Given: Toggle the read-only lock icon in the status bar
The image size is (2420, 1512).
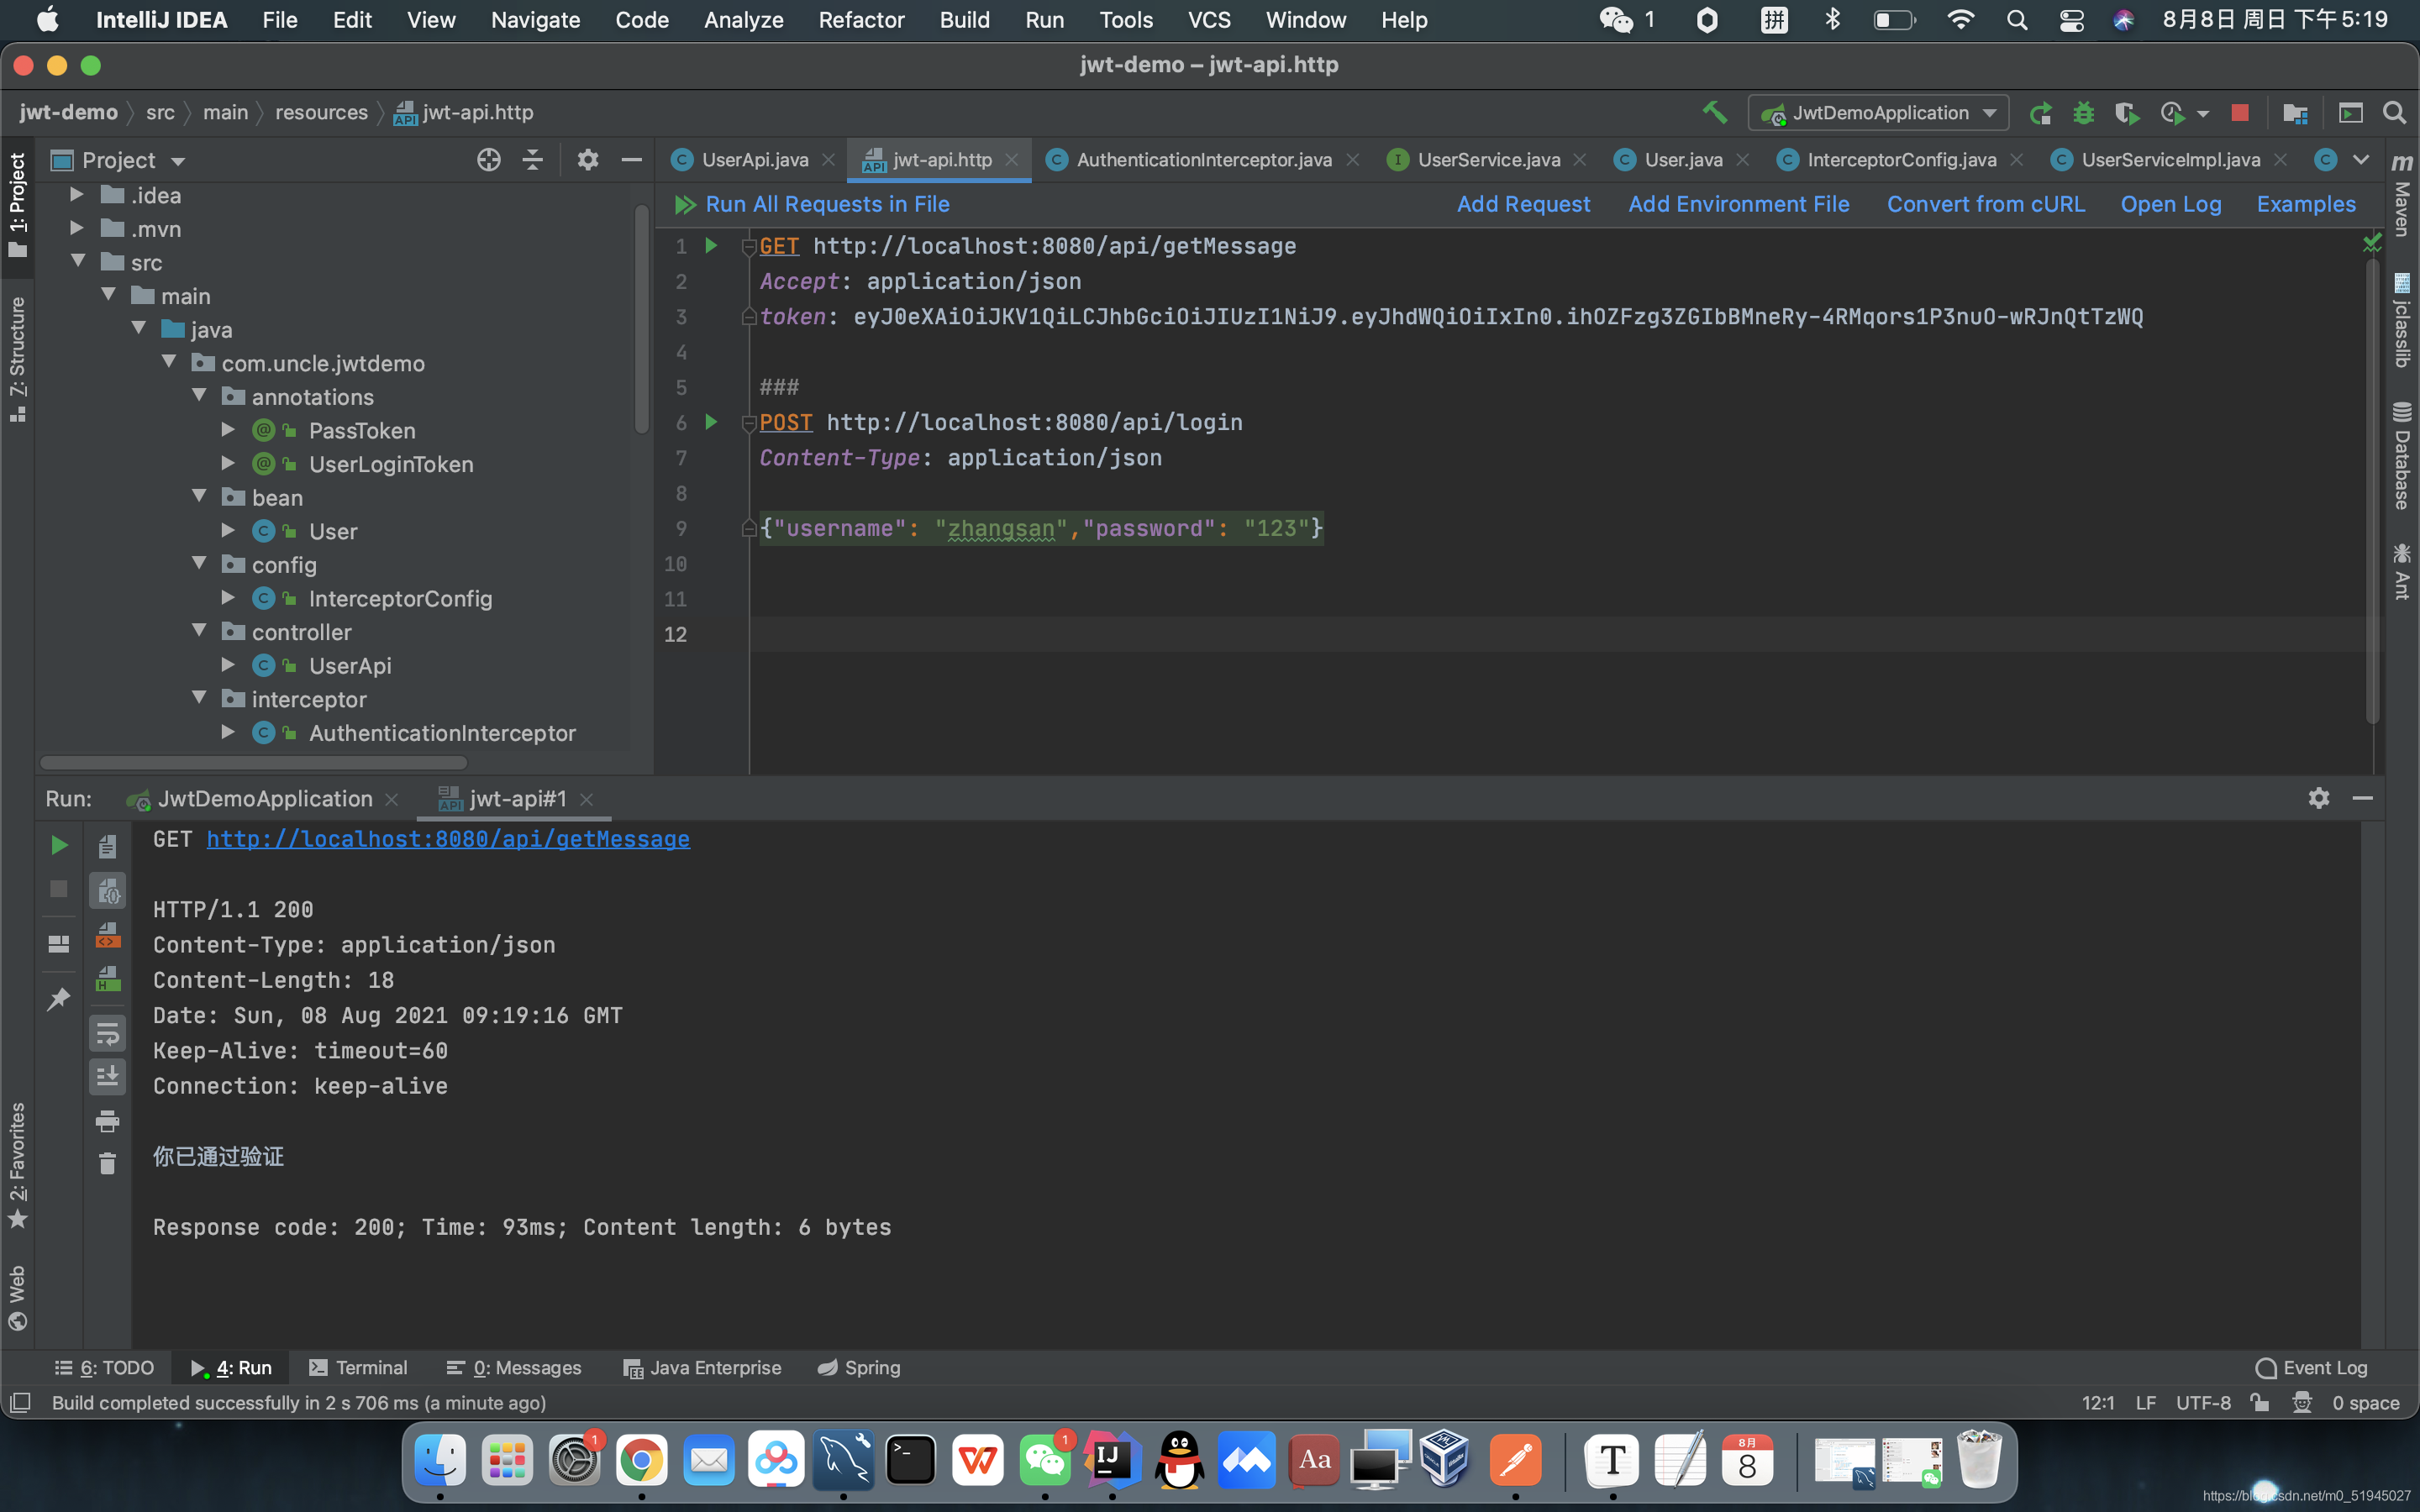Looking at the screenshot, I should (2259, 1403).
